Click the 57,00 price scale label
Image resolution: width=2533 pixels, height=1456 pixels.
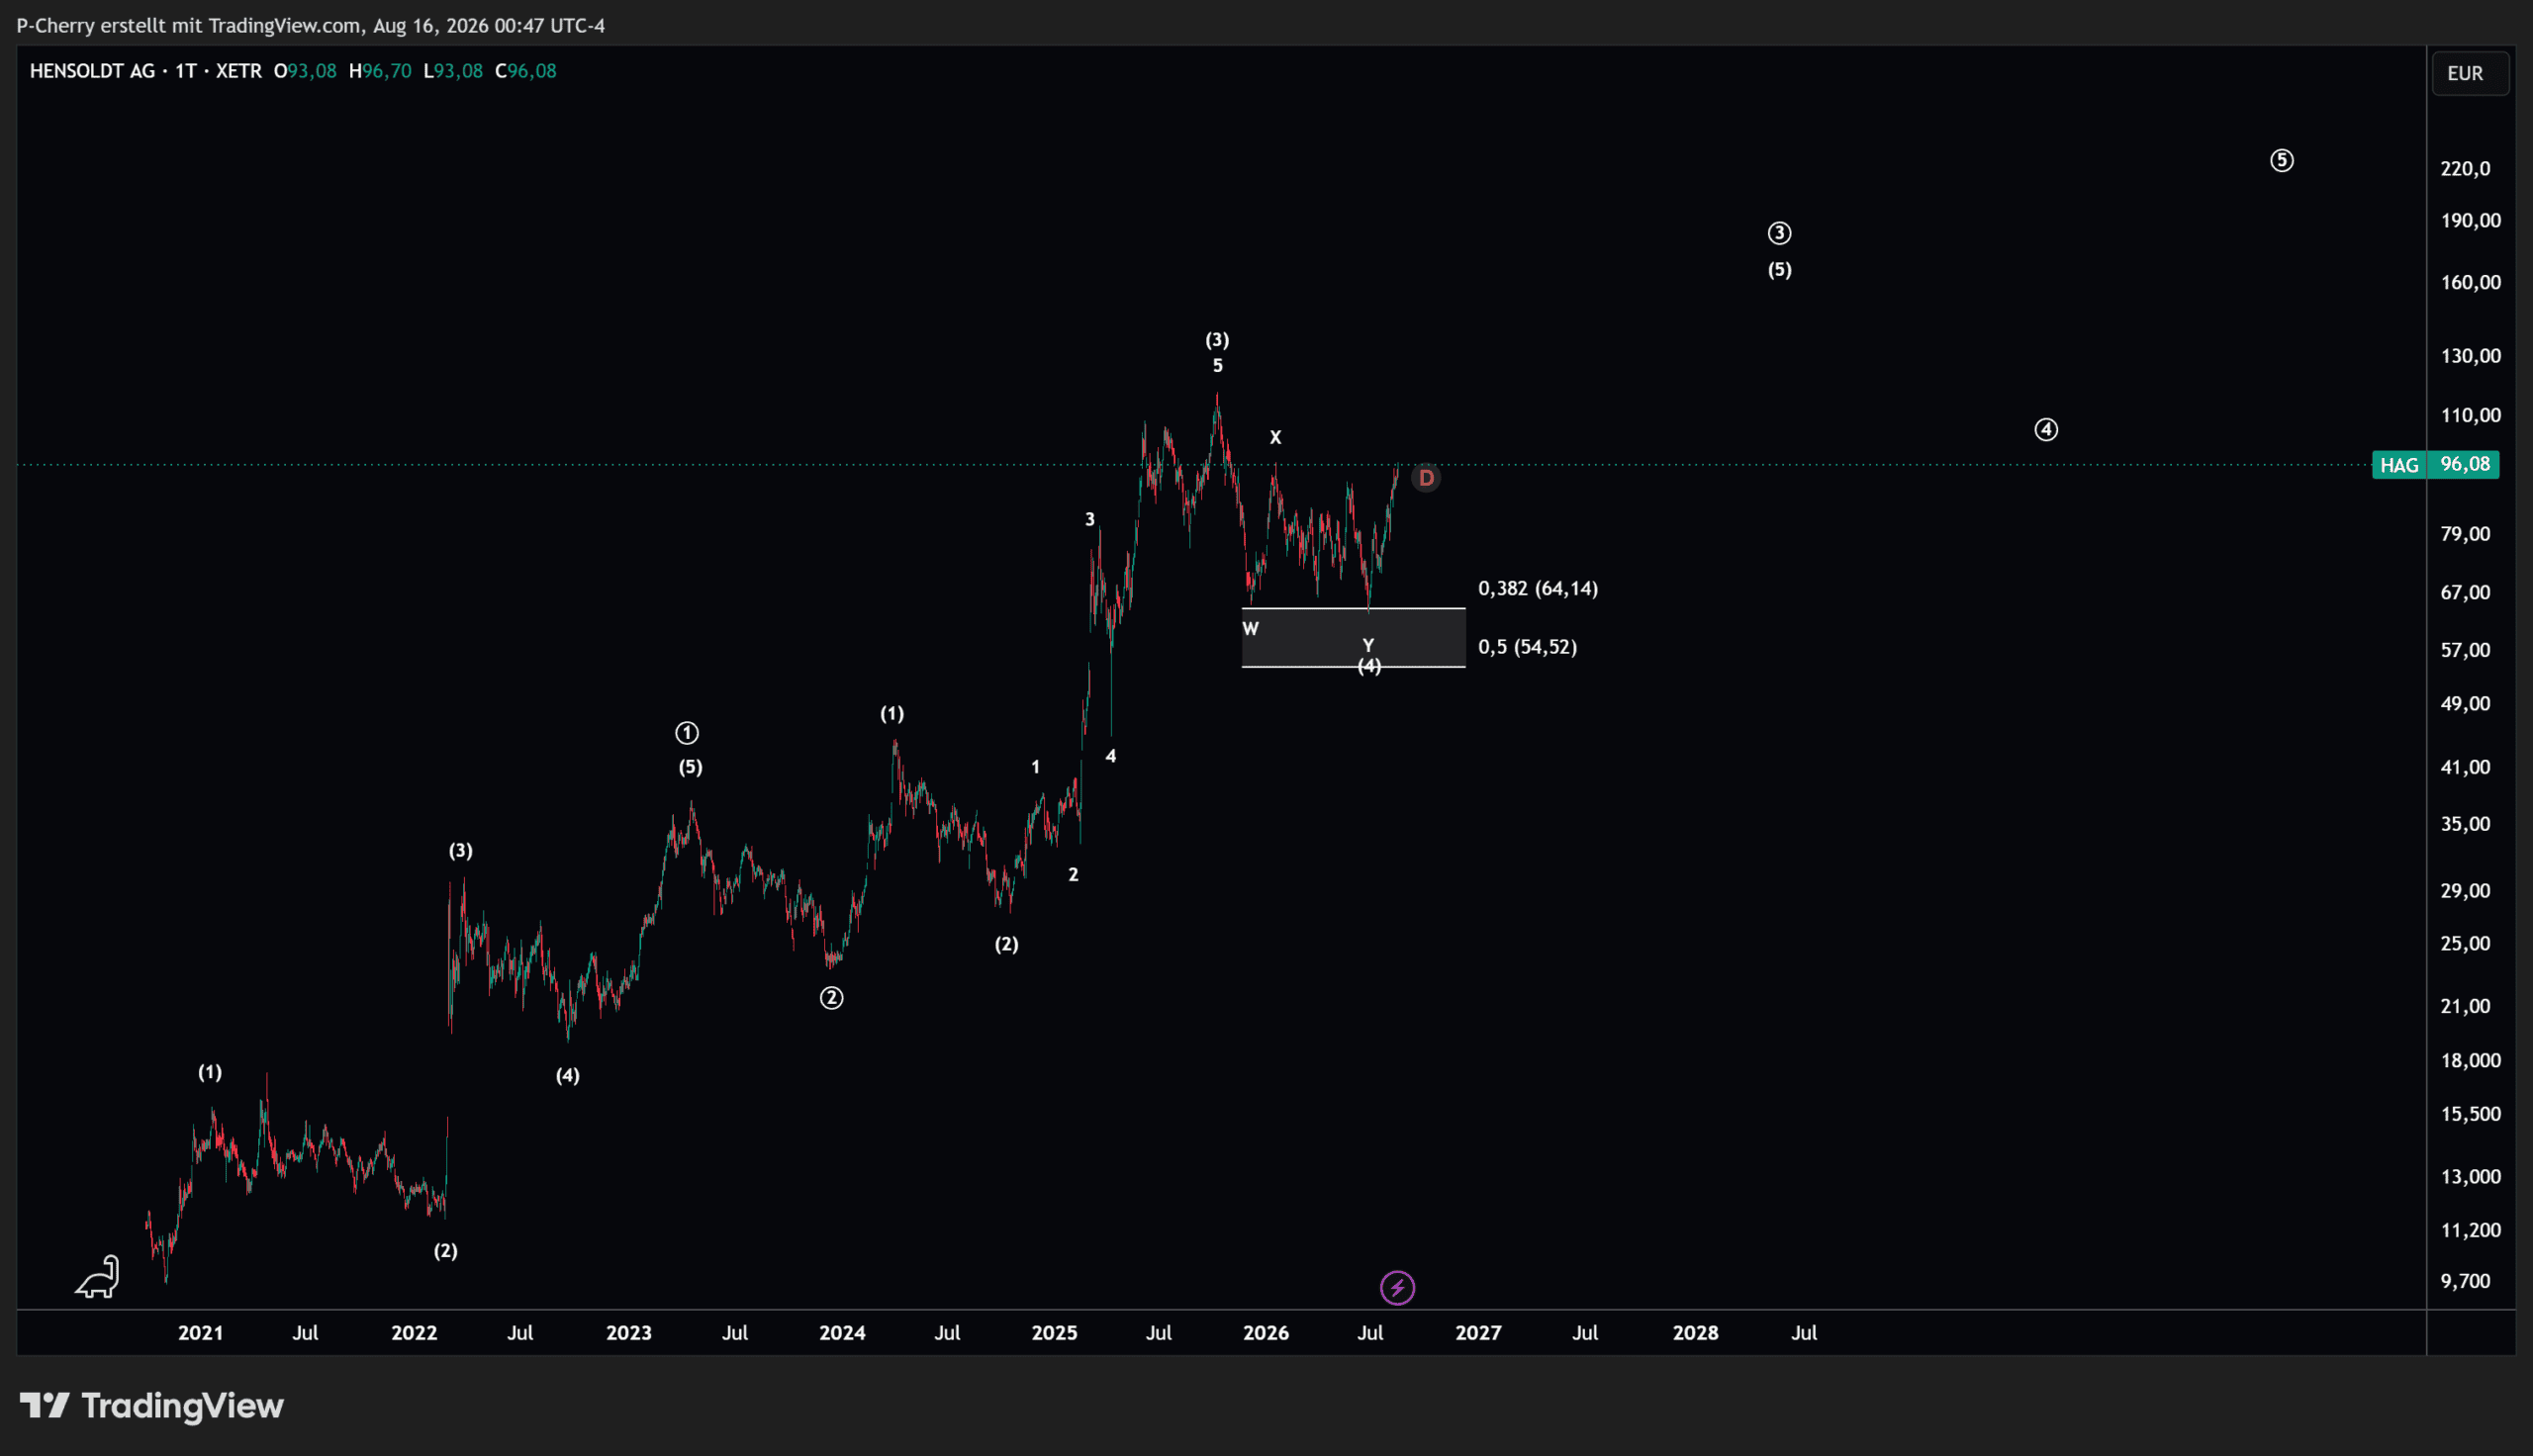2465,651
